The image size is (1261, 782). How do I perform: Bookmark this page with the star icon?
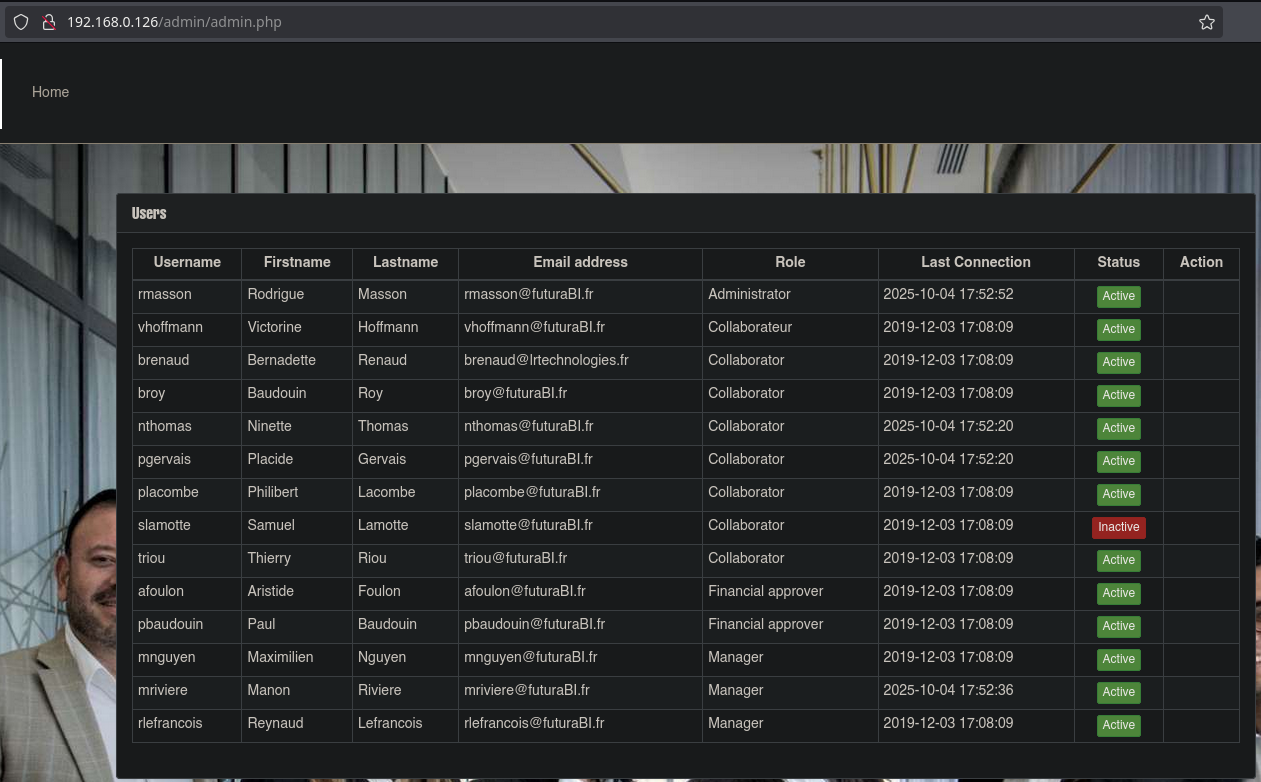1206,22
